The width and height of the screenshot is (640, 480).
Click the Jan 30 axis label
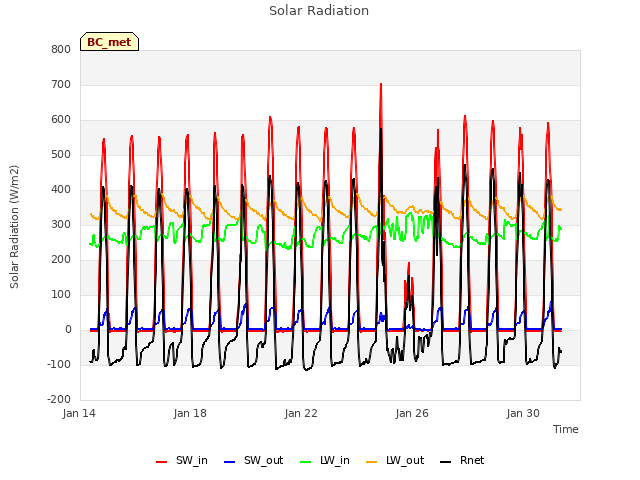pyautogui.click(x=523, y=413)
